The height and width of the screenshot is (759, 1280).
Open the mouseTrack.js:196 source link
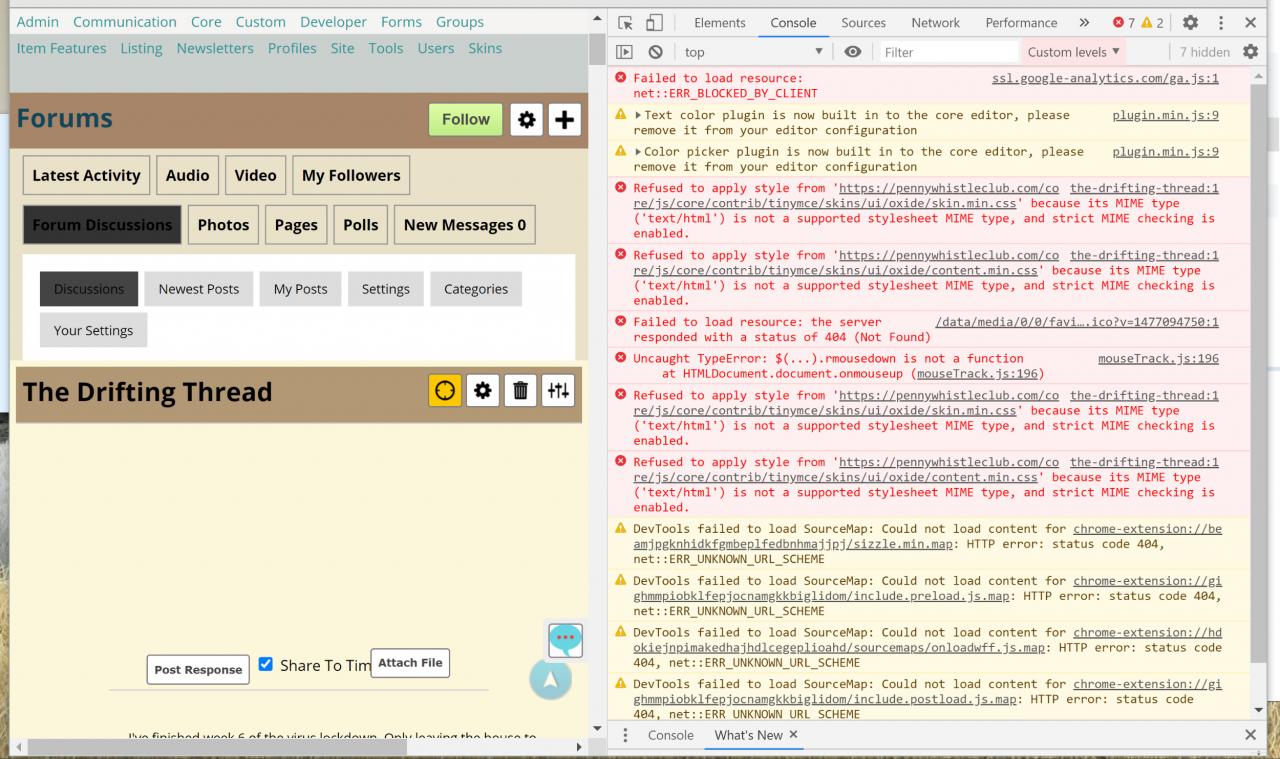(1158, 358)
